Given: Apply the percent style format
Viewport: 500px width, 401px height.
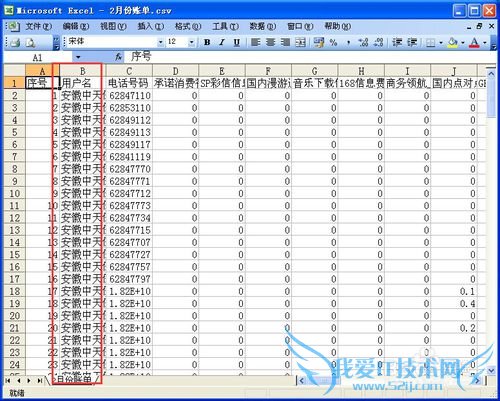Looking at the screenshot, I should click(333, 42).
